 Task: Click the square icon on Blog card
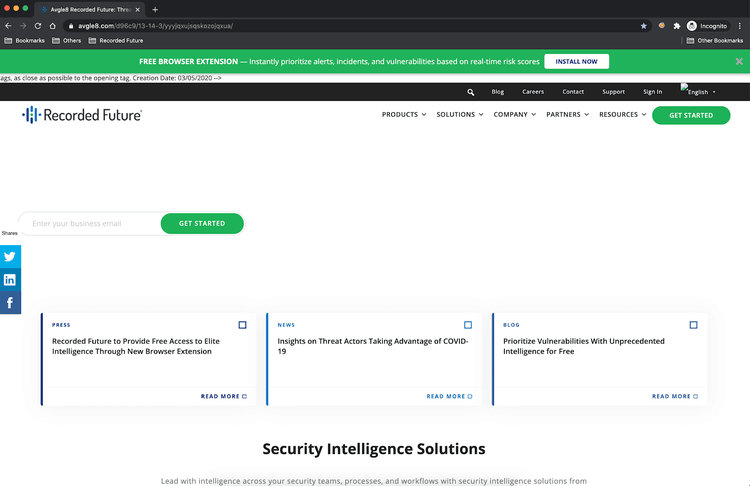[x=694, y=325]
